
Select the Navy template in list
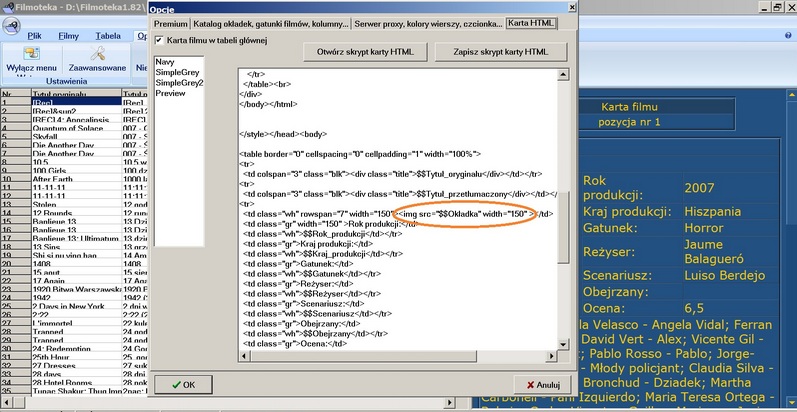point(165,62)
